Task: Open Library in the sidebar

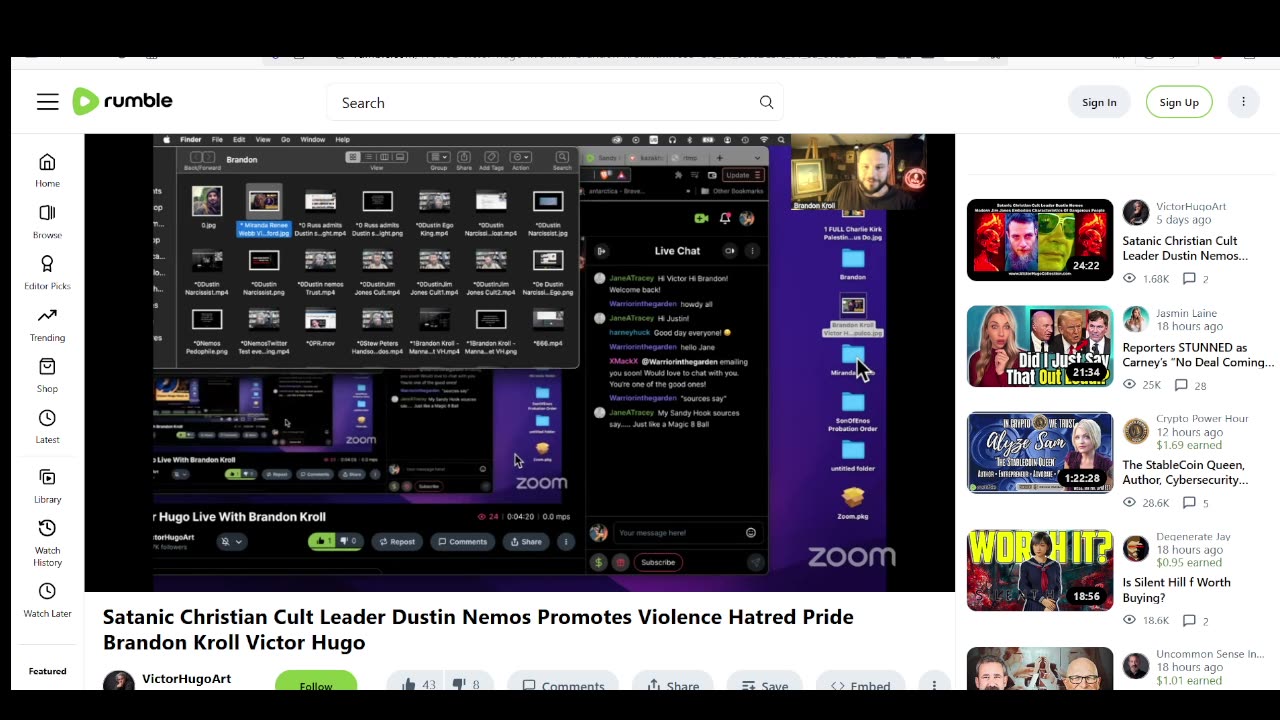Action: (x=47, y=486)
